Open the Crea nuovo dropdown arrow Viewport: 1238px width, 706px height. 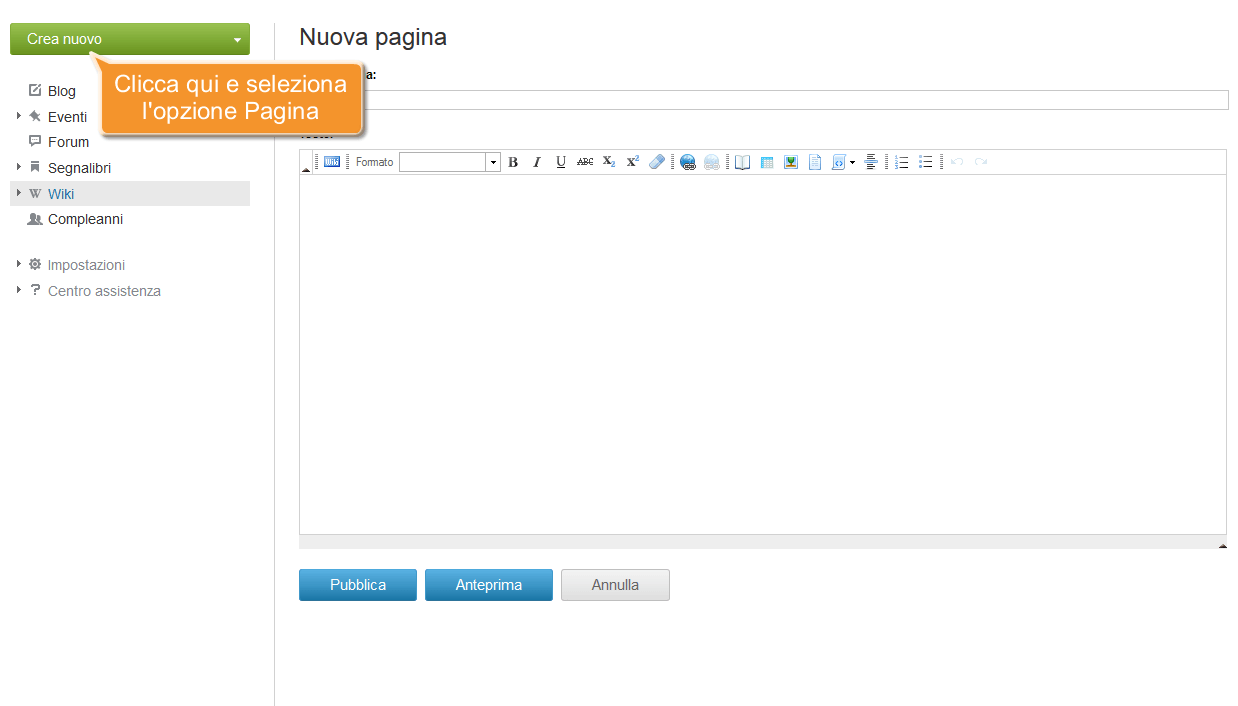[237, 40]
